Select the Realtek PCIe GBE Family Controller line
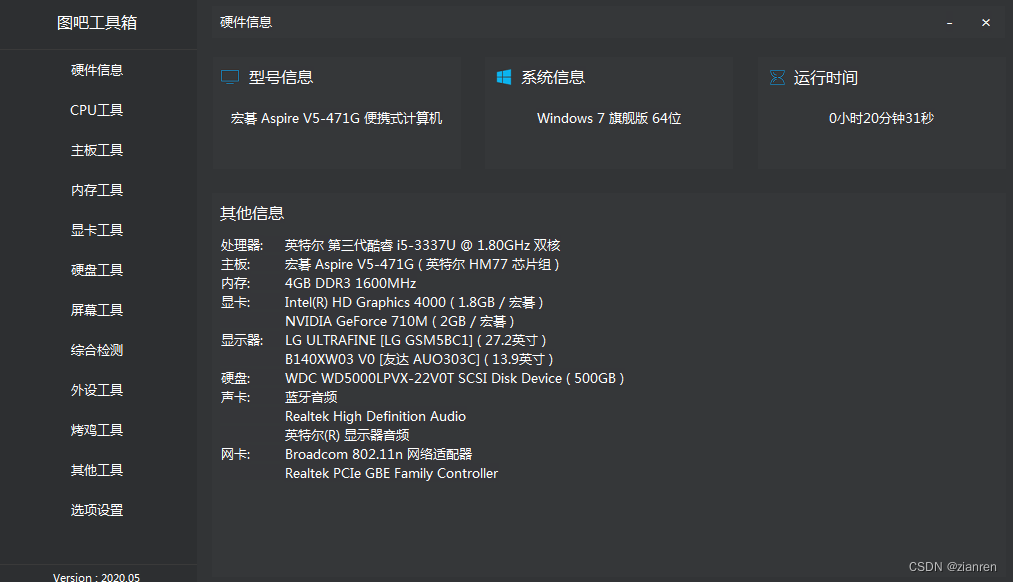Viewport: 1013px width, 582px height. point(392,473)
